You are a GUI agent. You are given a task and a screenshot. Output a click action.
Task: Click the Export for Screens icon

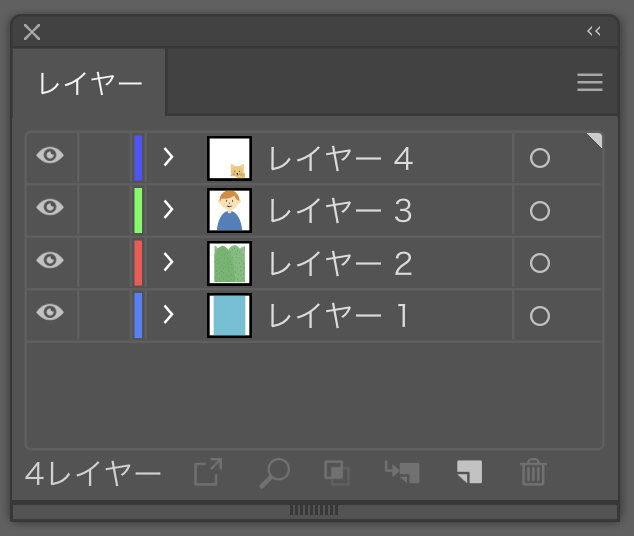(208, 472)
